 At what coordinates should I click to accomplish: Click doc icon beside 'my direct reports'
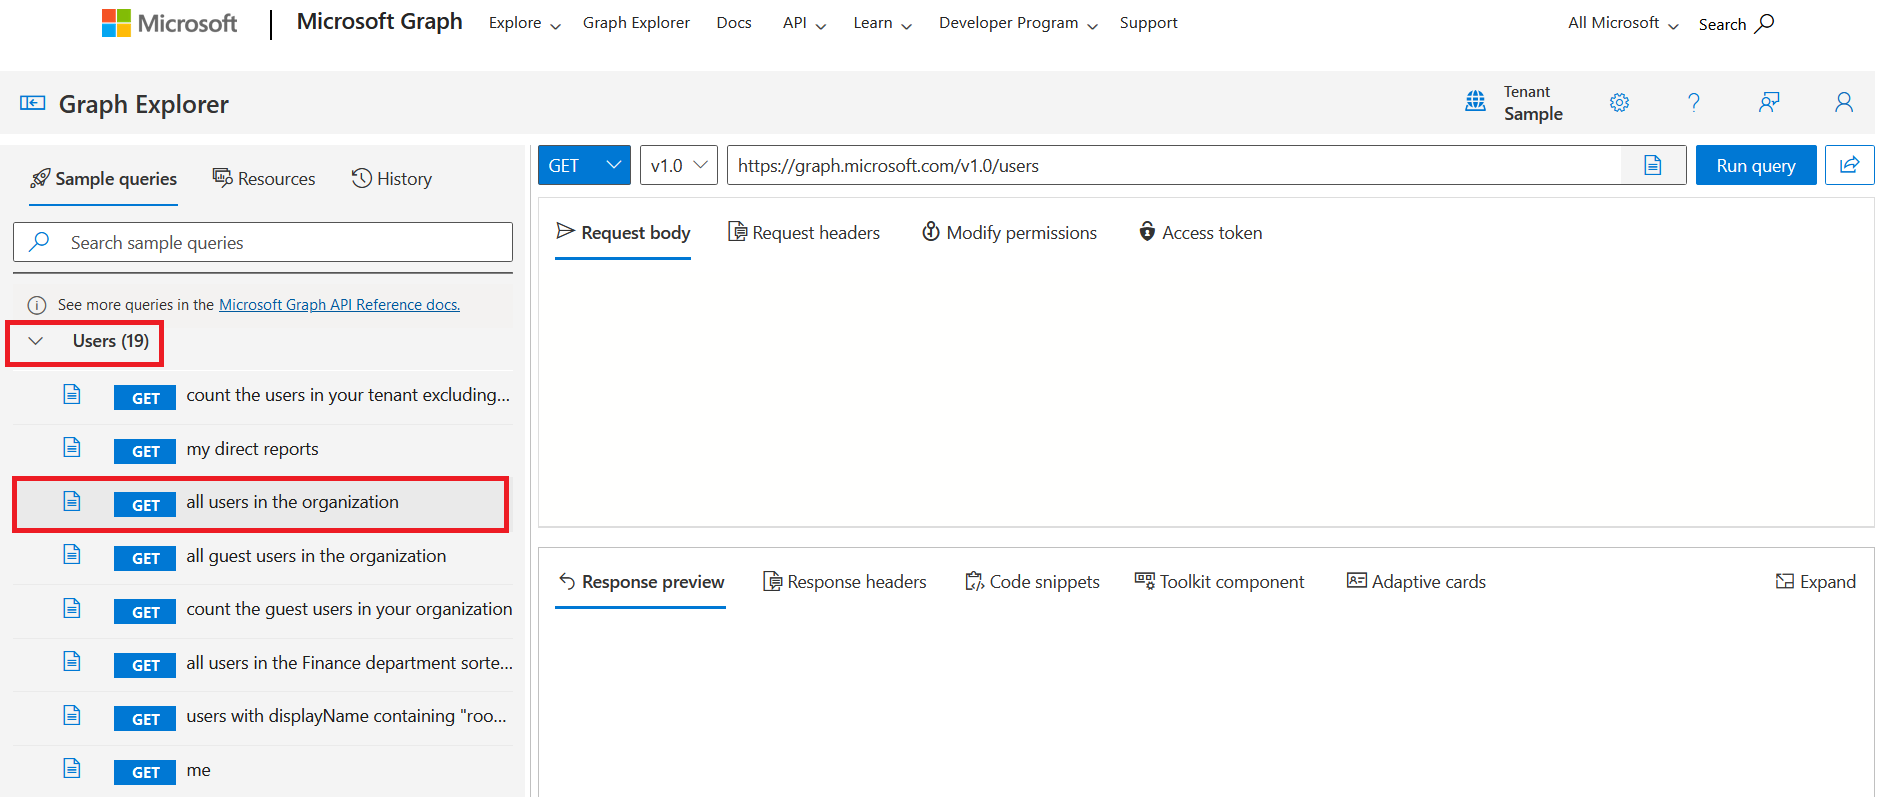point(72,447)
